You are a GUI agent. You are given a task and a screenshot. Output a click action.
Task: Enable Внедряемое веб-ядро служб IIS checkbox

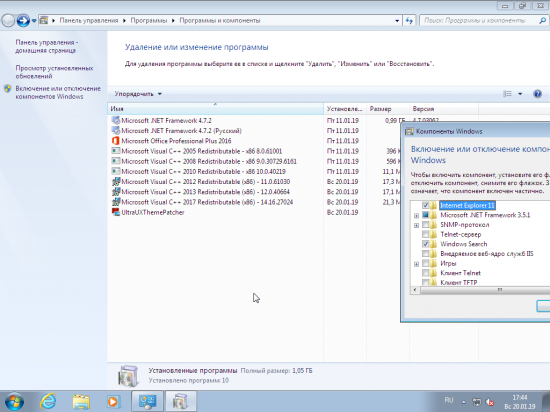click(x=425, y=254)
